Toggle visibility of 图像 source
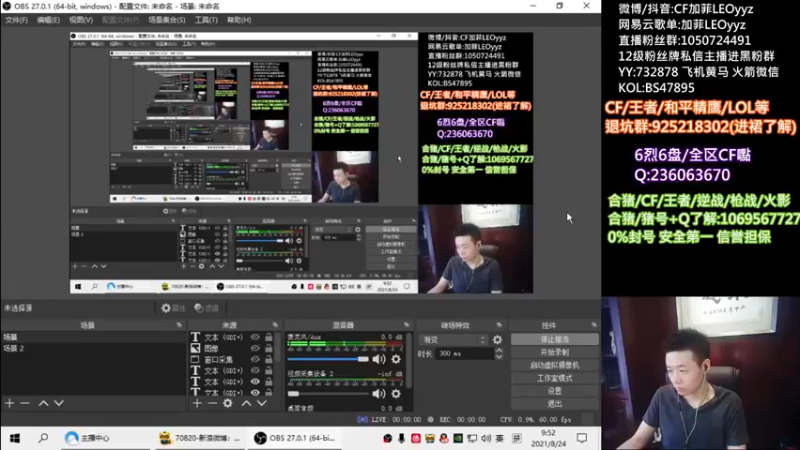Image resolution: width=800 pixels, height=450 pixels. pos(255,348)
